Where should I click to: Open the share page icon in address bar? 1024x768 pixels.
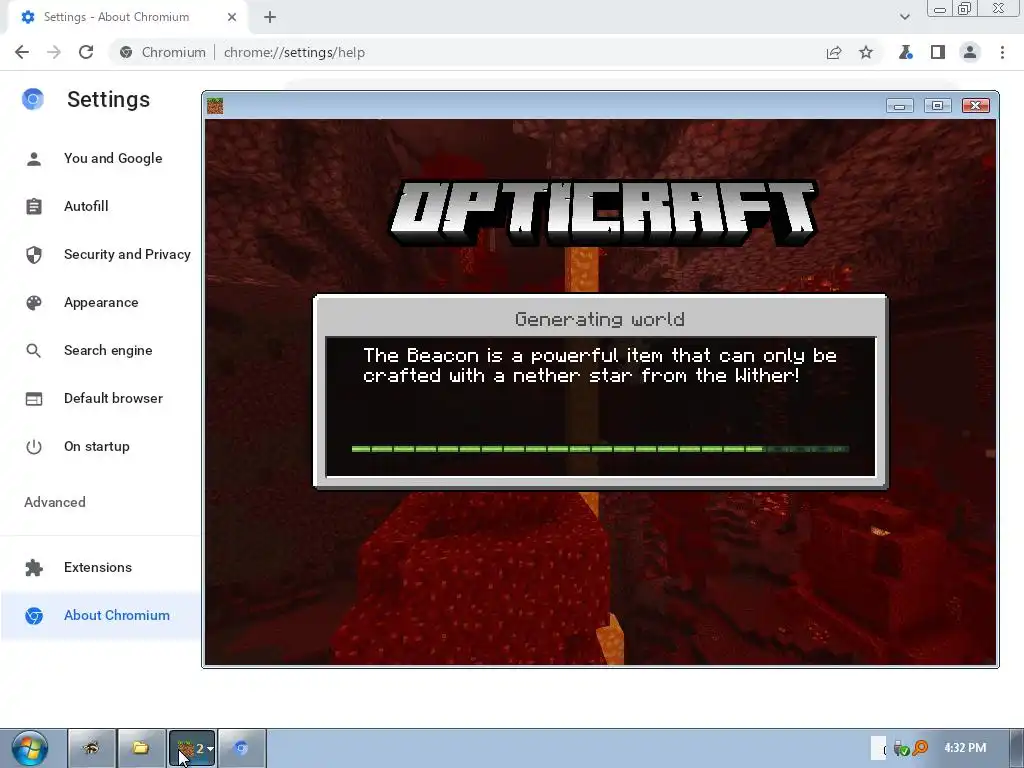(x=833, y=52)
